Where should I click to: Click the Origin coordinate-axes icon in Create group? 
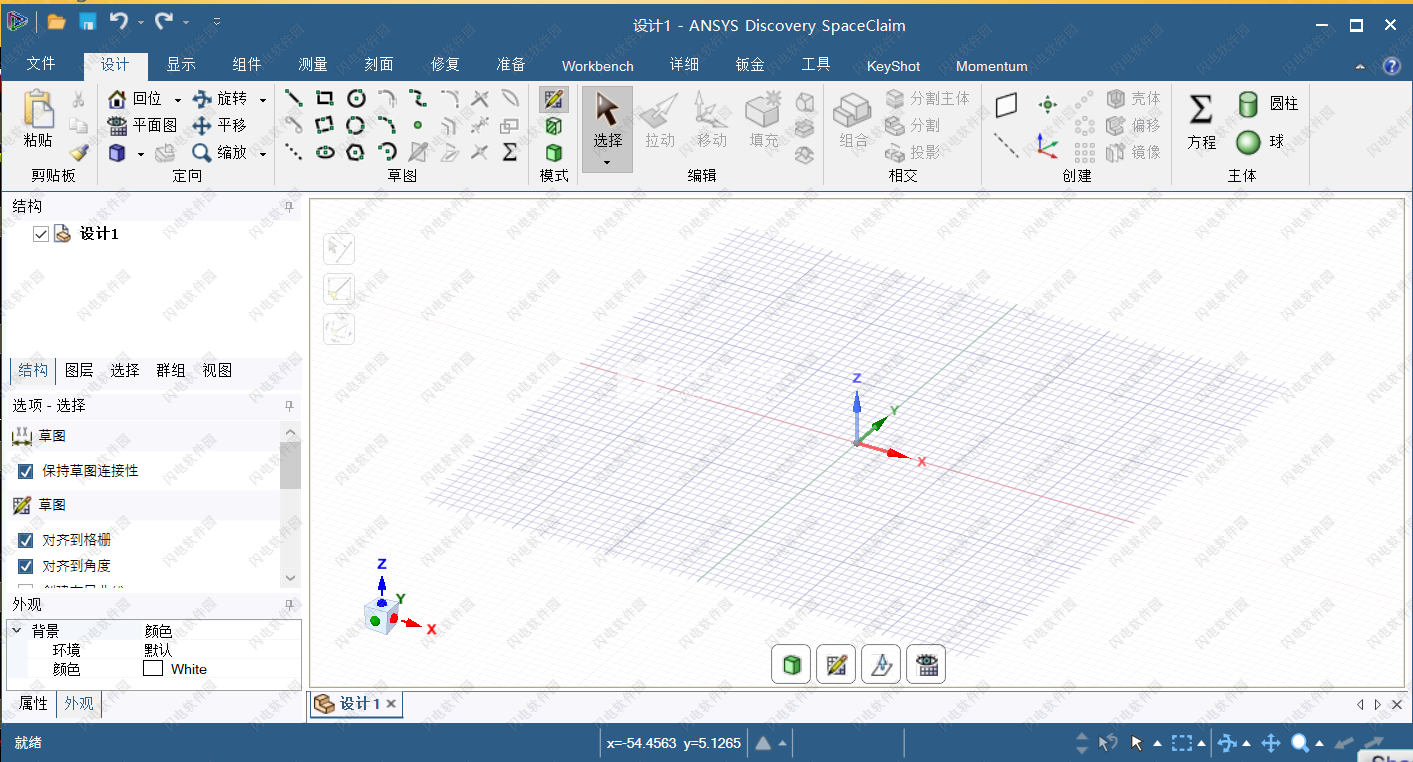[1047, 146]
